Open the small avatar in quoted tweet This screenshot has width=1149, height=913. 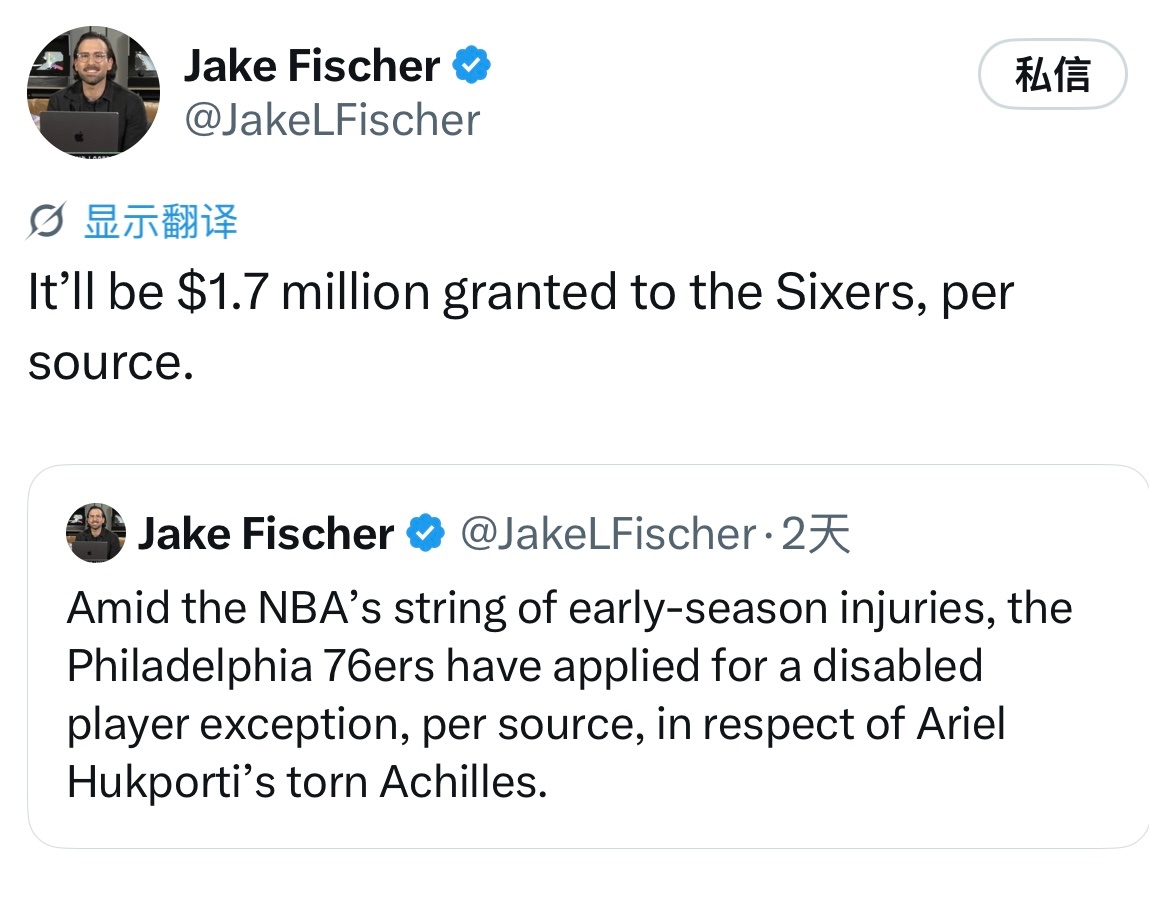[x=96, y=533]
